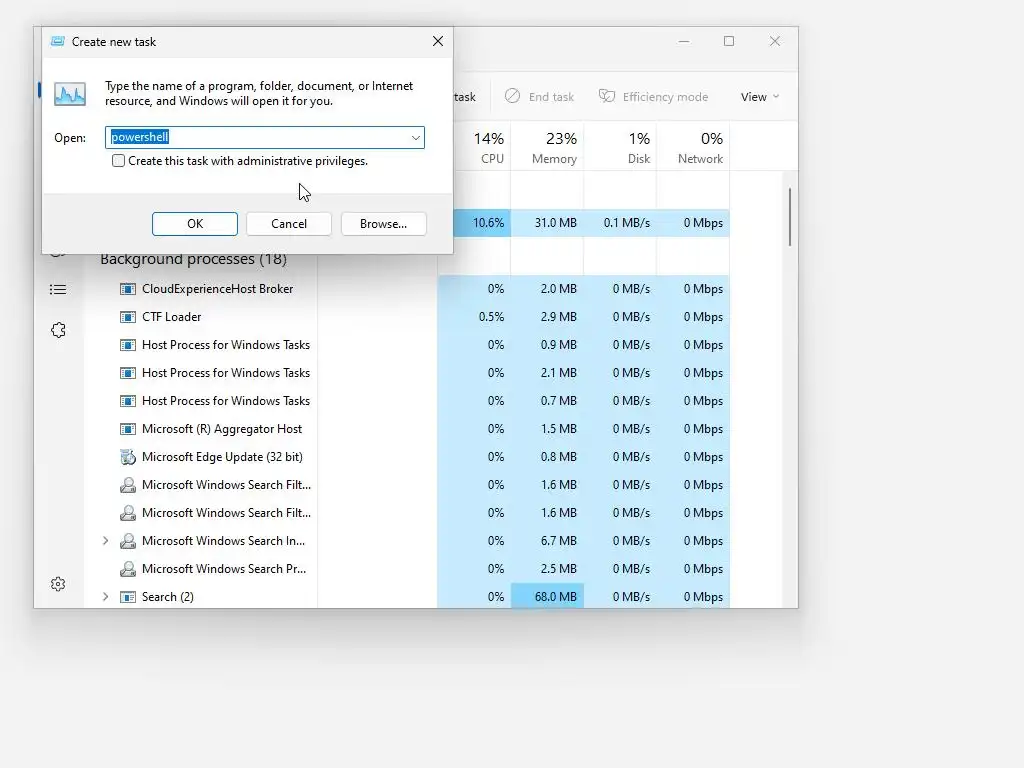Open the Details list icon in sidebar

58,289
